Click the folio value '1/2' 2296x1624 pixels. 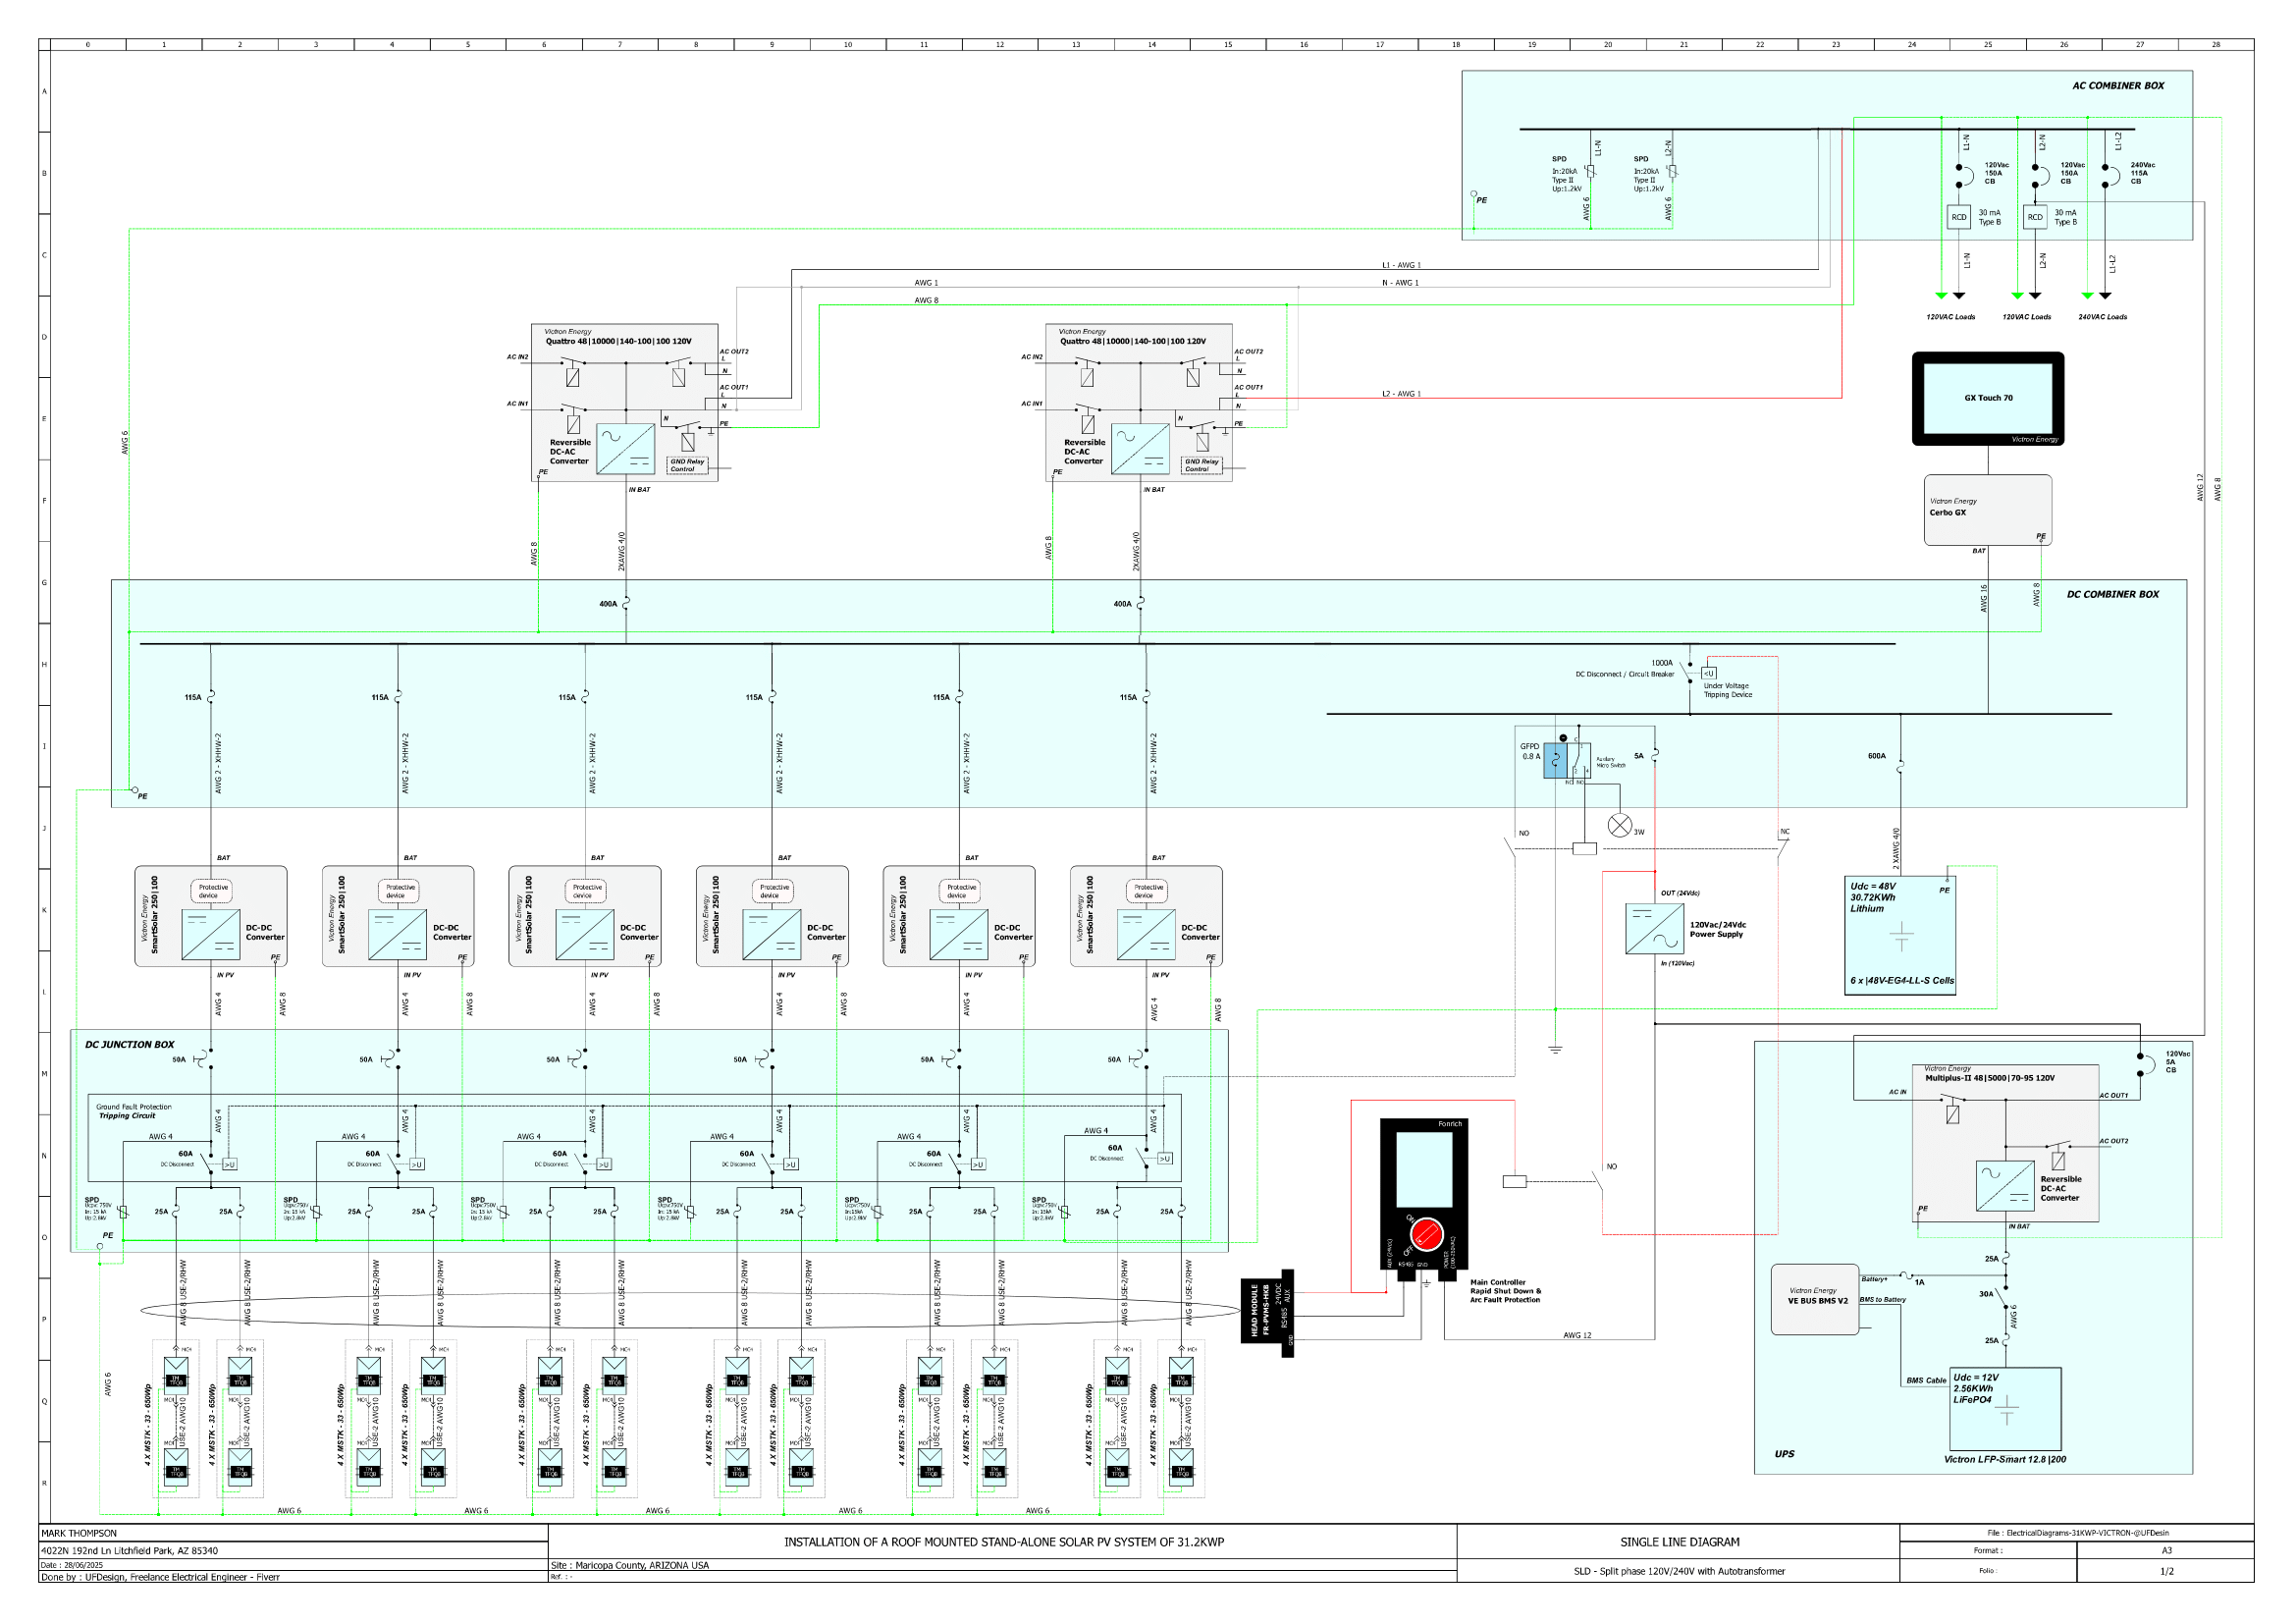2166,1572
